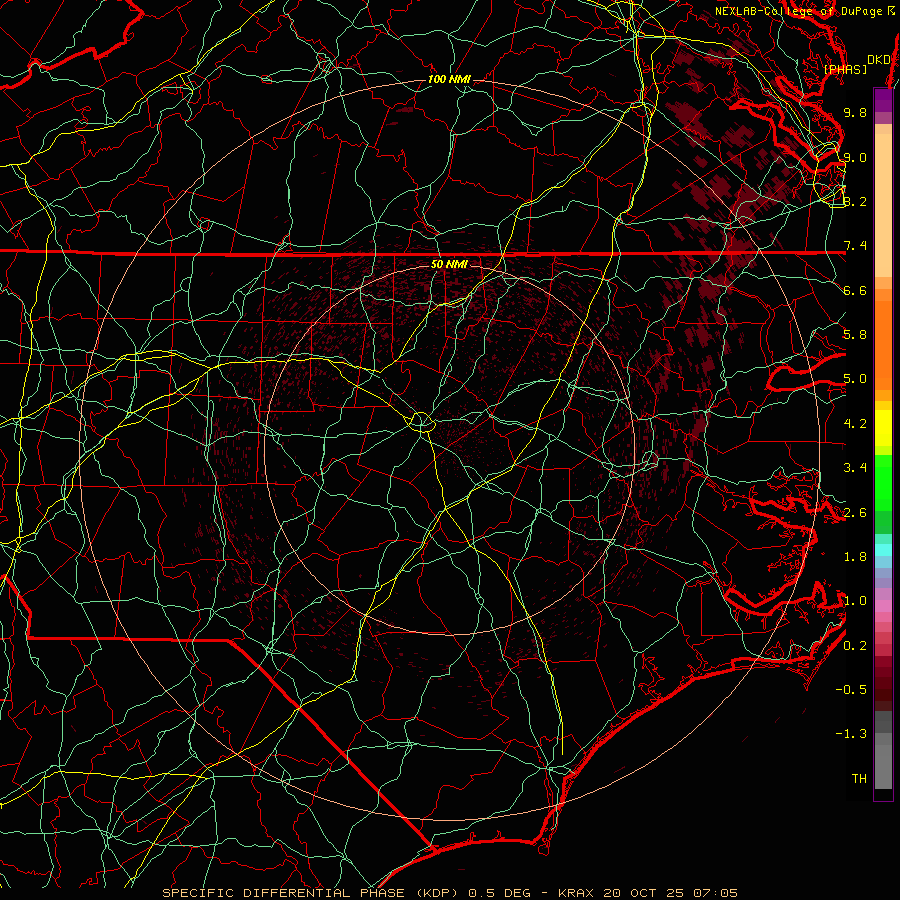Pick the gray segment at the bottom of the color bar
The image size is (900, 900).
[x=883, y=766]
